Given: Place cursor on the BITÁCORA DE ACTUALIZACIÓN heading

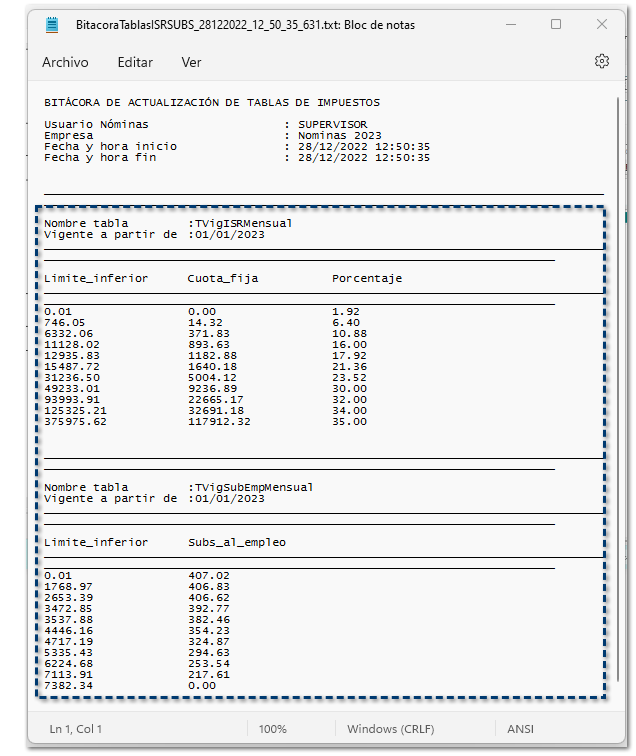Looking at the screenshot, I should [212, 102].
